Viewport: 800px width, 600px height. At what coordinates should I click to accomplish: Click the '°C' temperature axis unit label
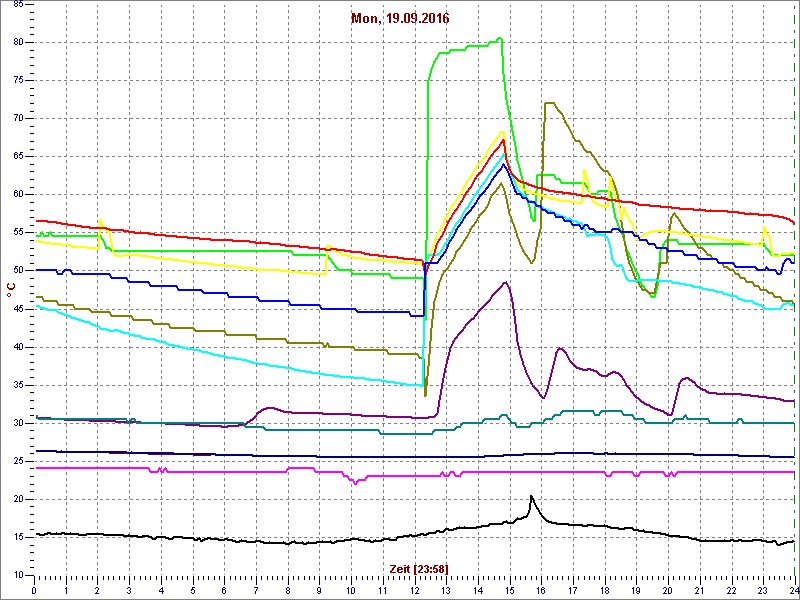(x=11, y=290)
